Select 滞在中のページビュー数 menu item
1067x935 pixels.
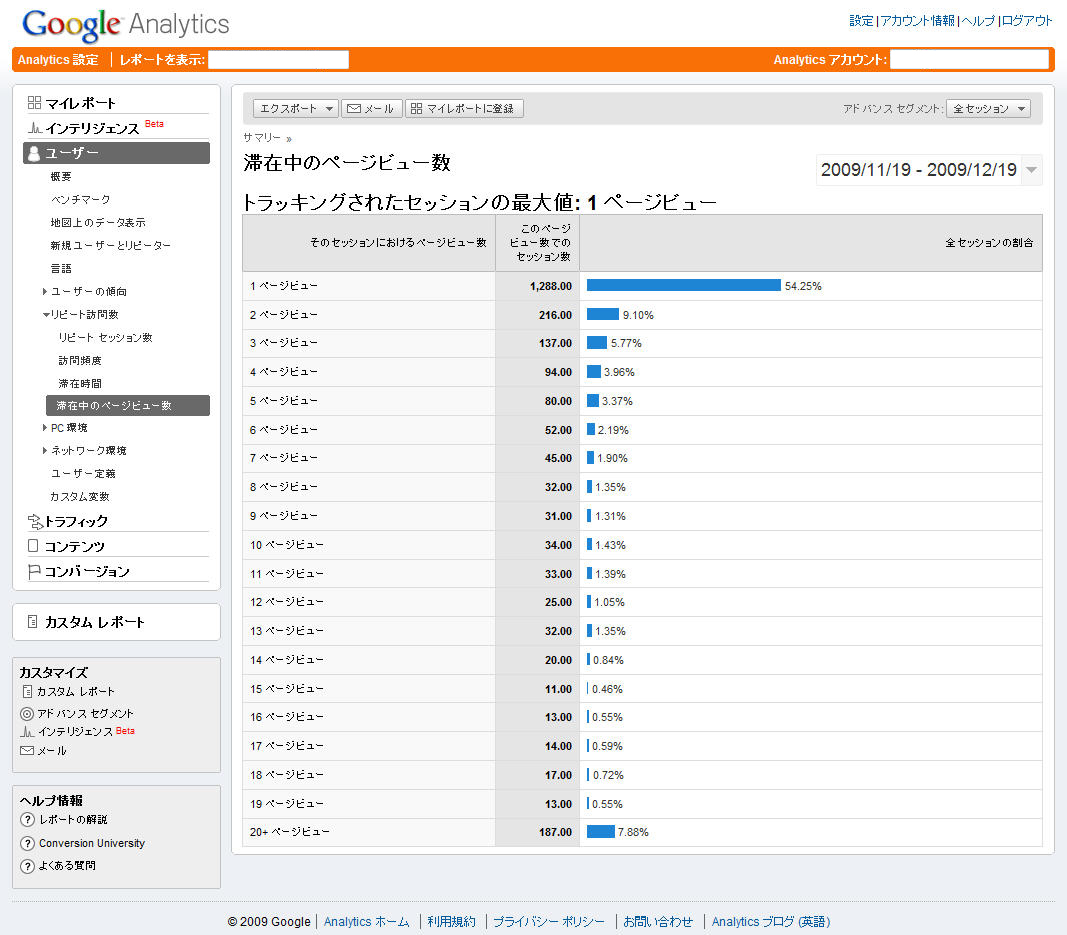(x=128, y=406)
